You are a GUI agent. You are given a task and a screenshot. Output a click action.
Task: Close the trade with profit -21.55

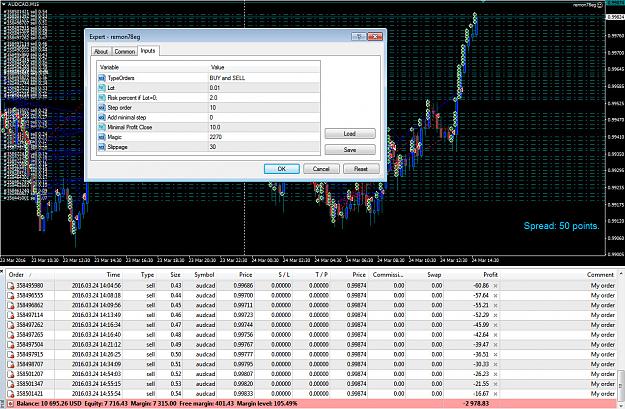[495, 384]
